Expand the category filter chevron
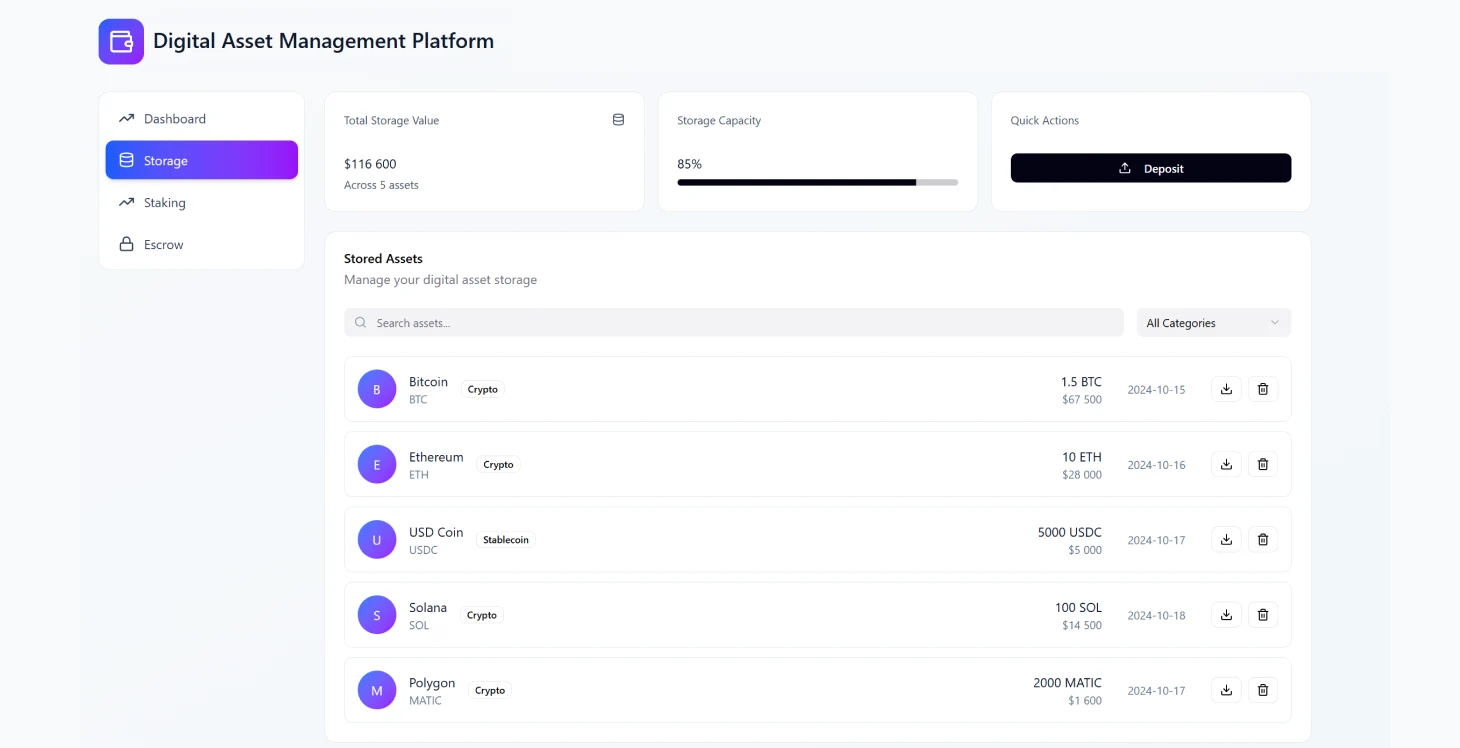The width and height of the screenshot is (1460, 748). pos(1274,322)
